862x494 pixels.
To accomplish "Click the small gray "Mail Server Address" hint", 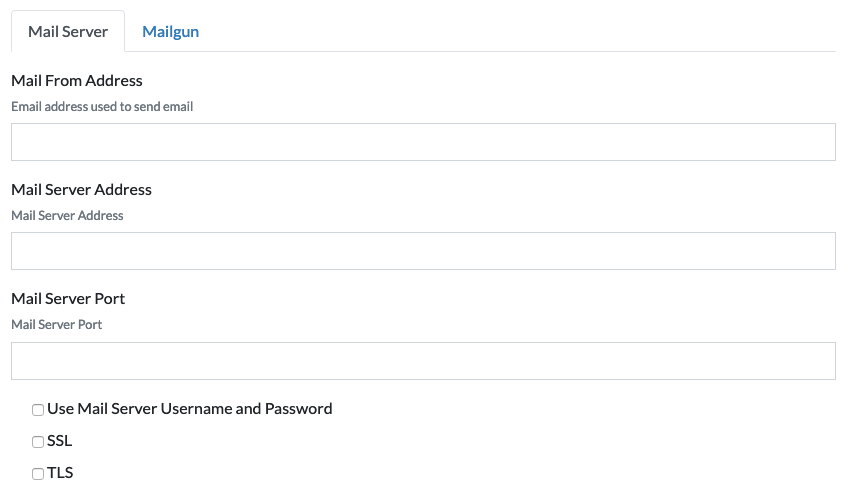I will (x=67, y=215).
